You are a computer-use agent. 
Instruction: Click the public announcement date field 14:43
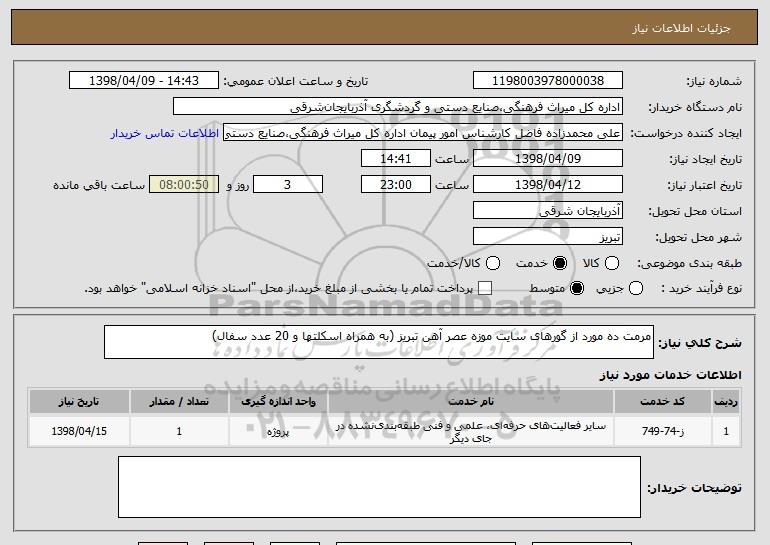click(144, 81)
